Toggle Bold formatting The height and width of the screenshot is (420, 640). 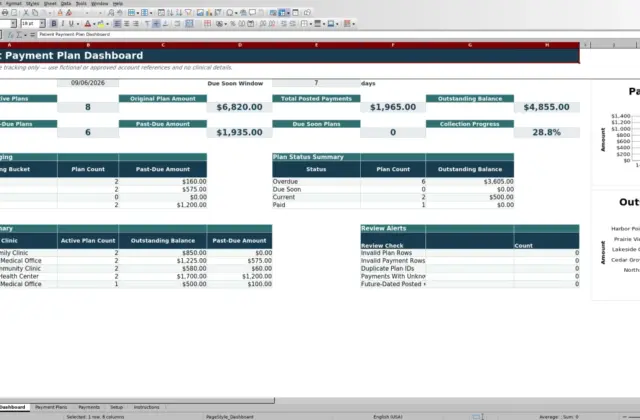[x=54, y=24]
